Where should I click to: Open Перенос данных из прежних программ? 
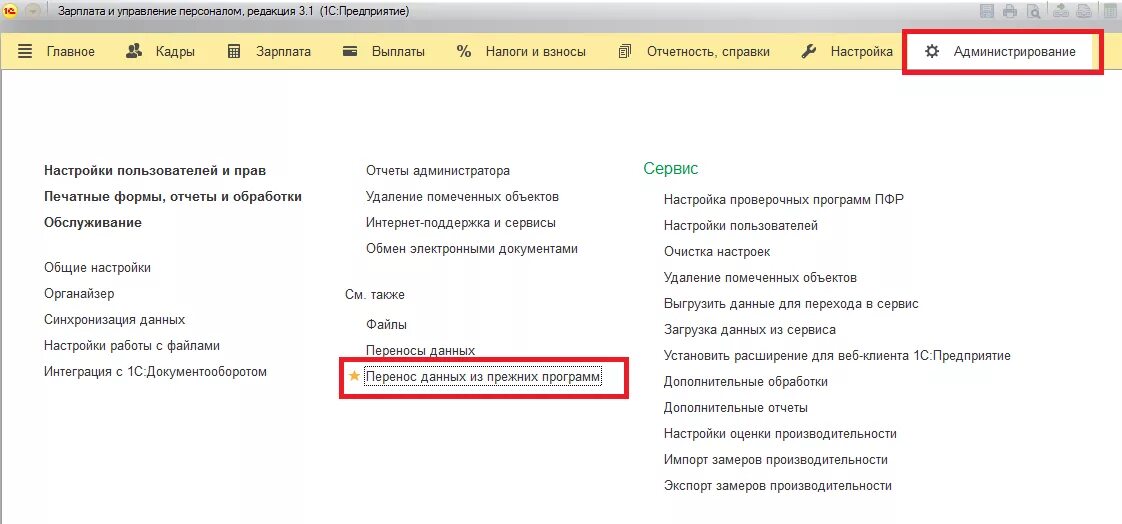[483, 377]
